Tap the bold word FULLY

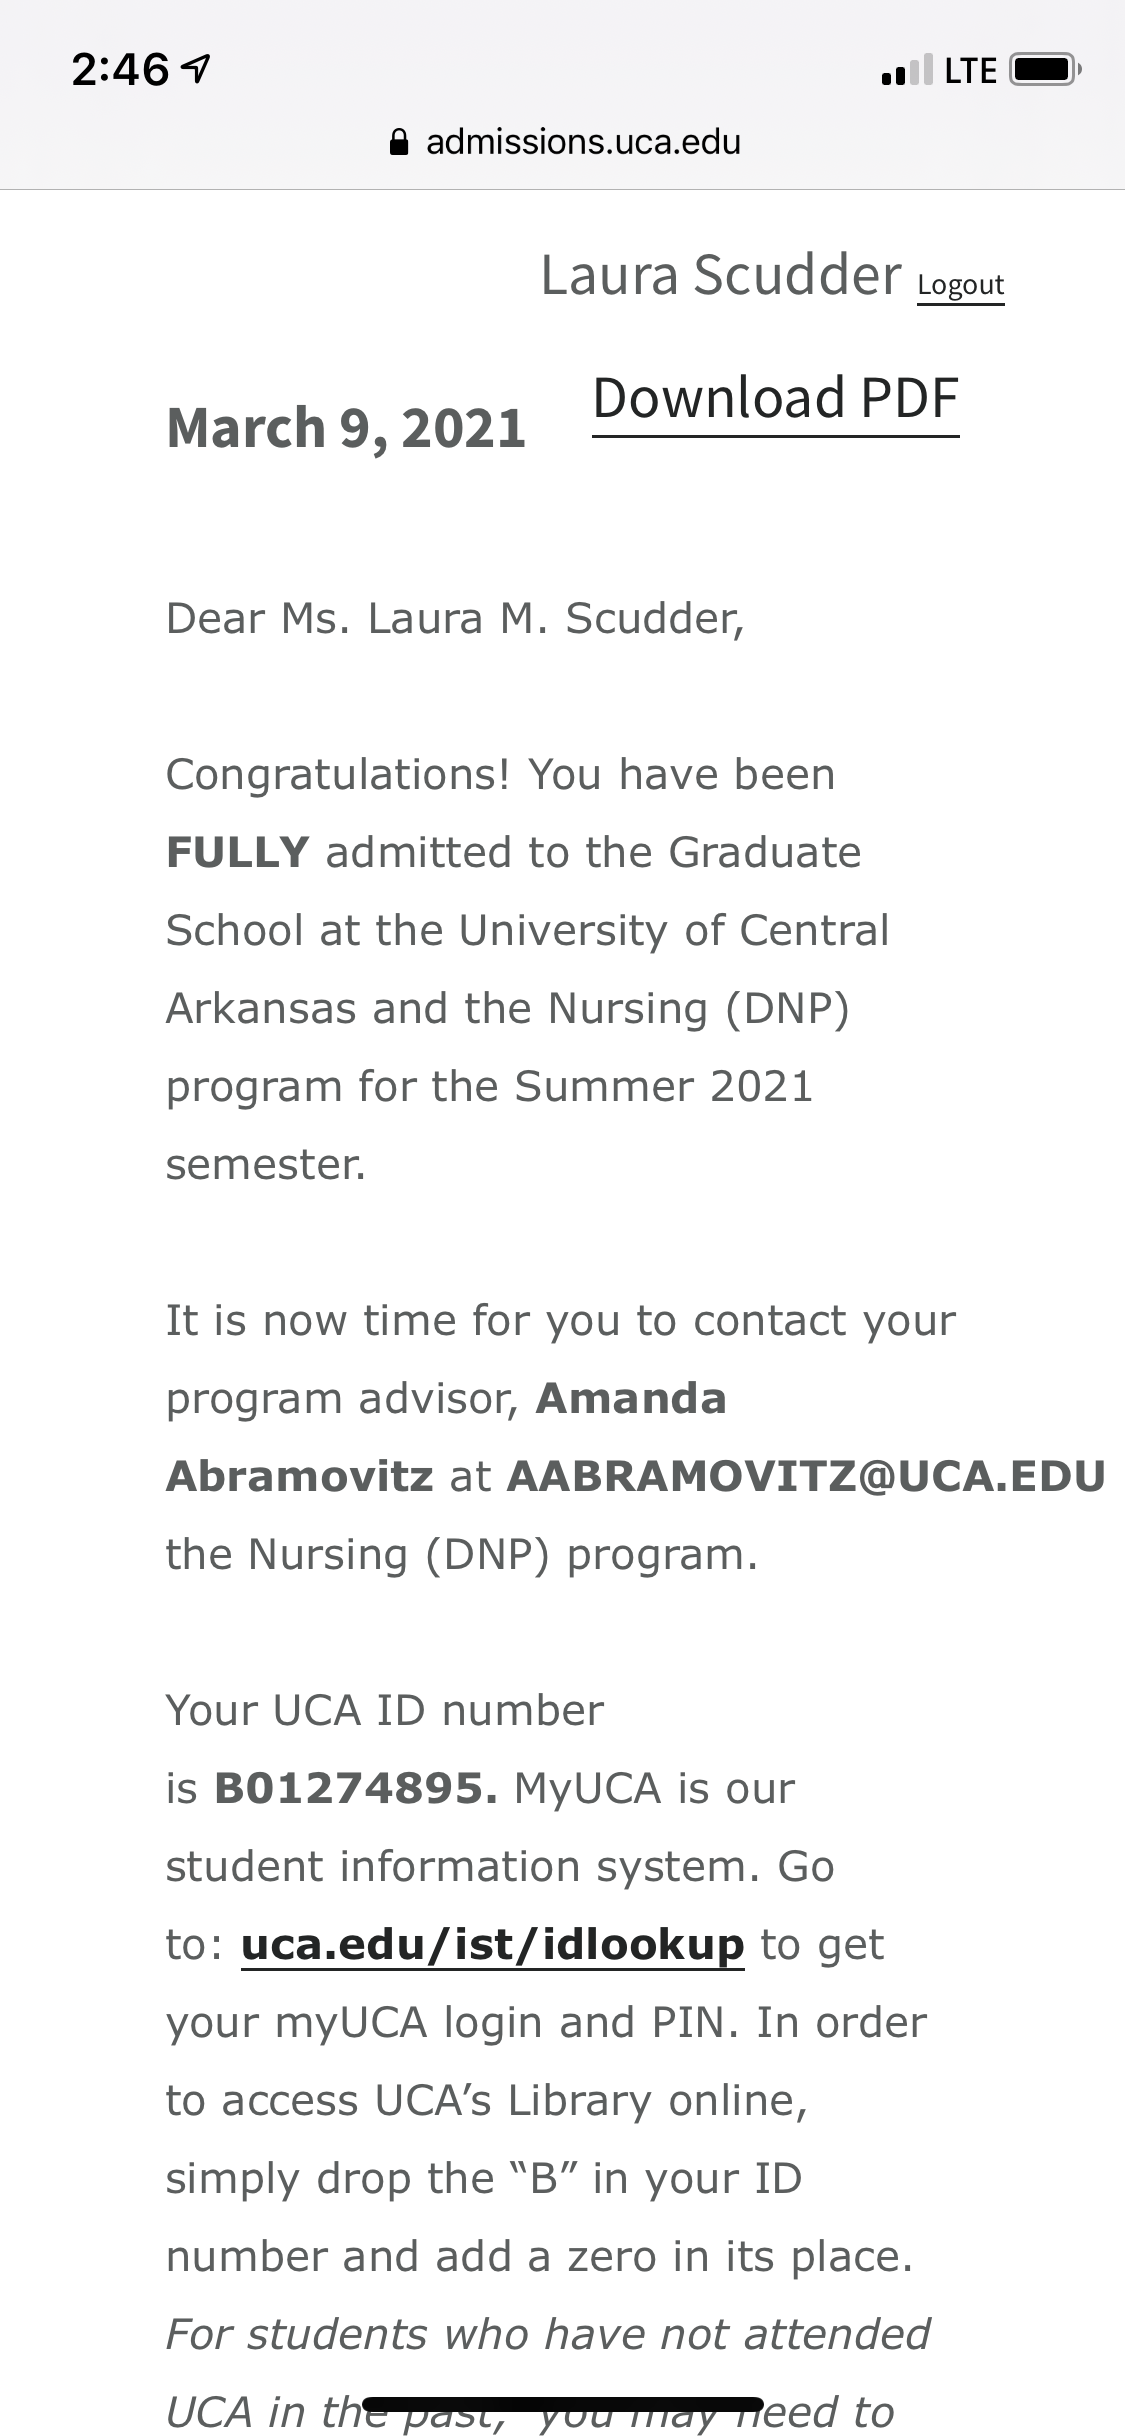pyautogui.click(x=238, y=853)
